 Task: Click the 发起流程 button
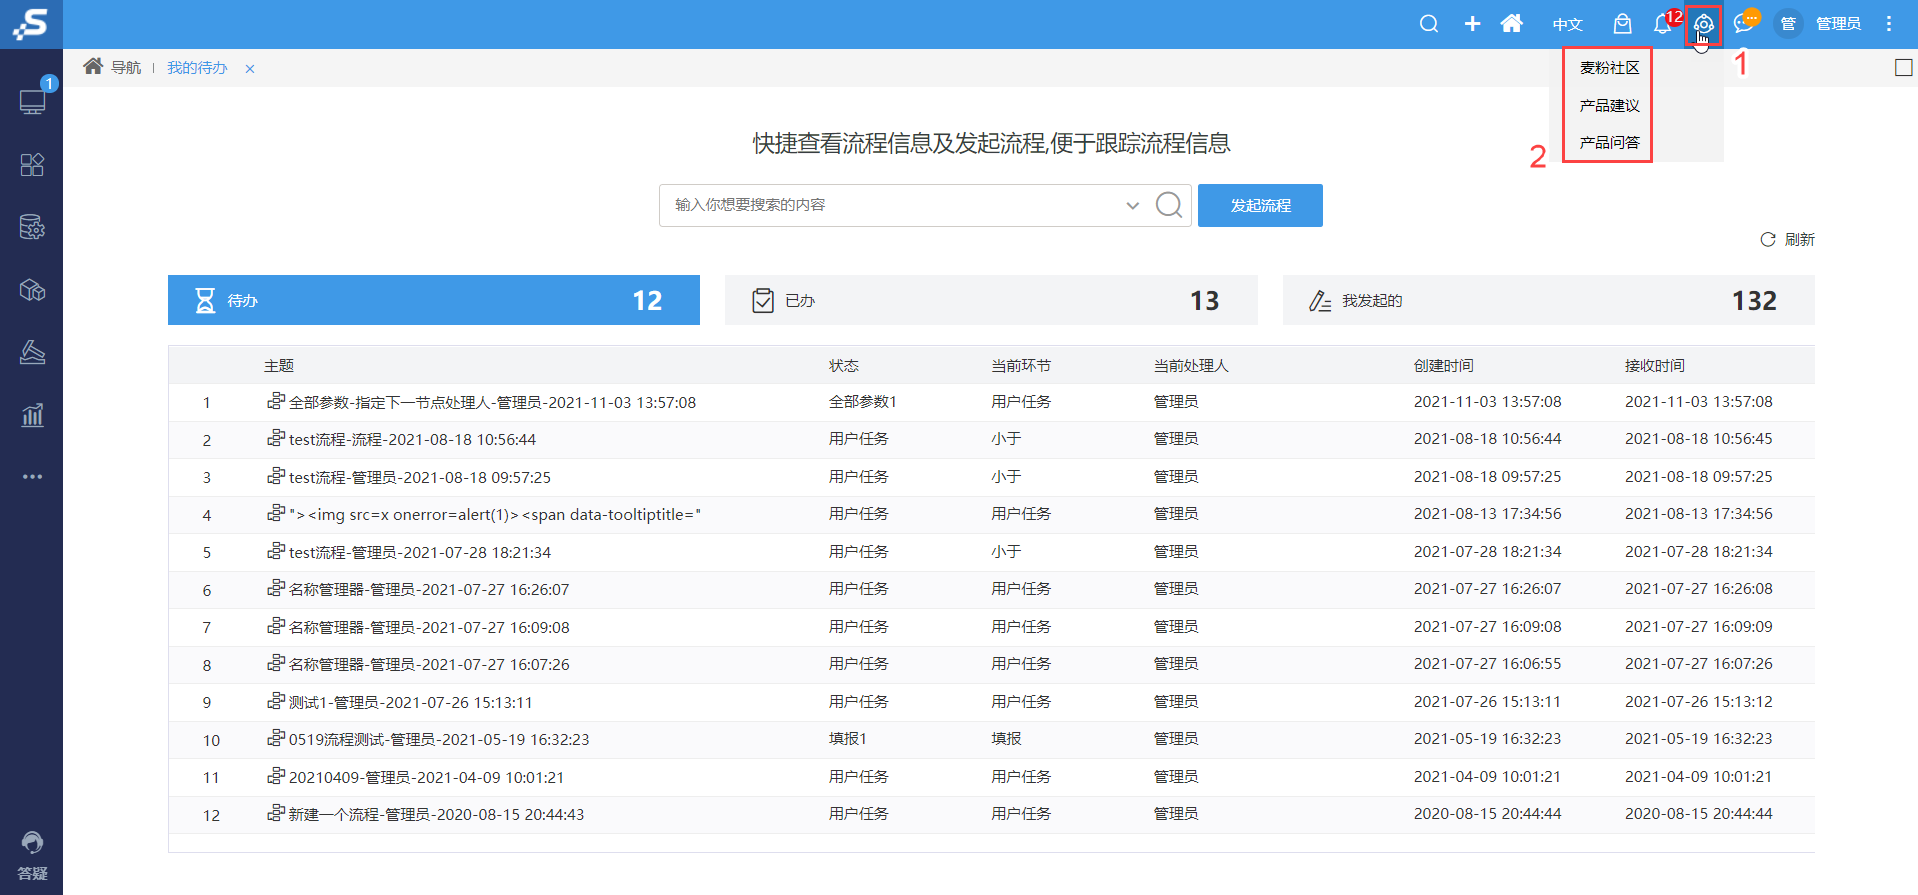click(x=1260, y=205)
